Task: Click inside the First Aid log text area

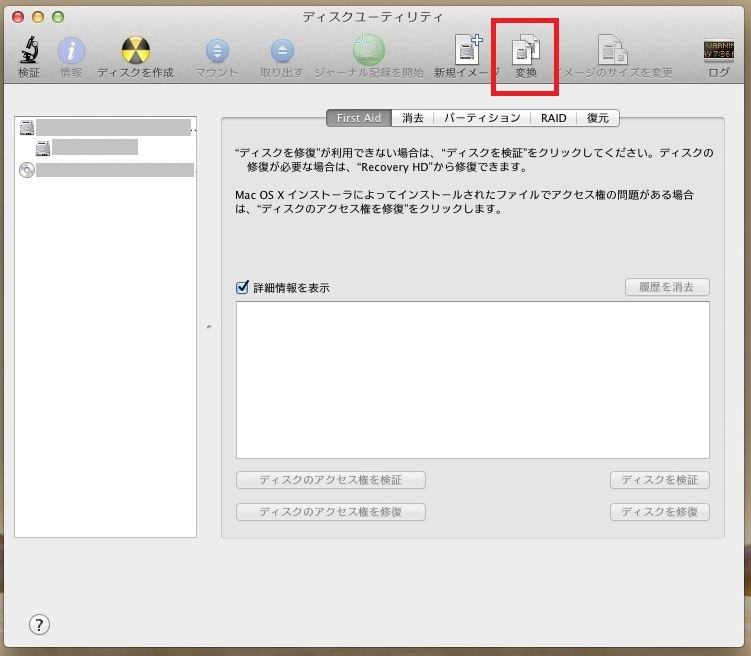Action: tap(473, 380)
